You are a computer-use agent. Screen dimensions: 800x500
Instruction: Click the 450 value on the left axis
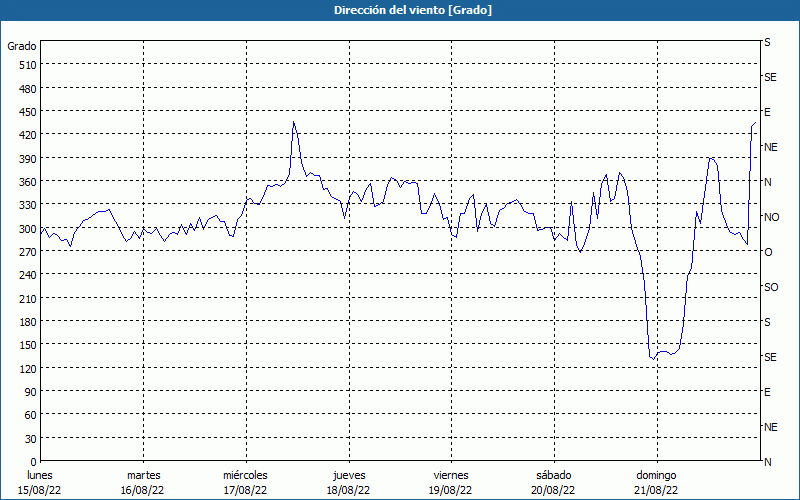(28, 112)
